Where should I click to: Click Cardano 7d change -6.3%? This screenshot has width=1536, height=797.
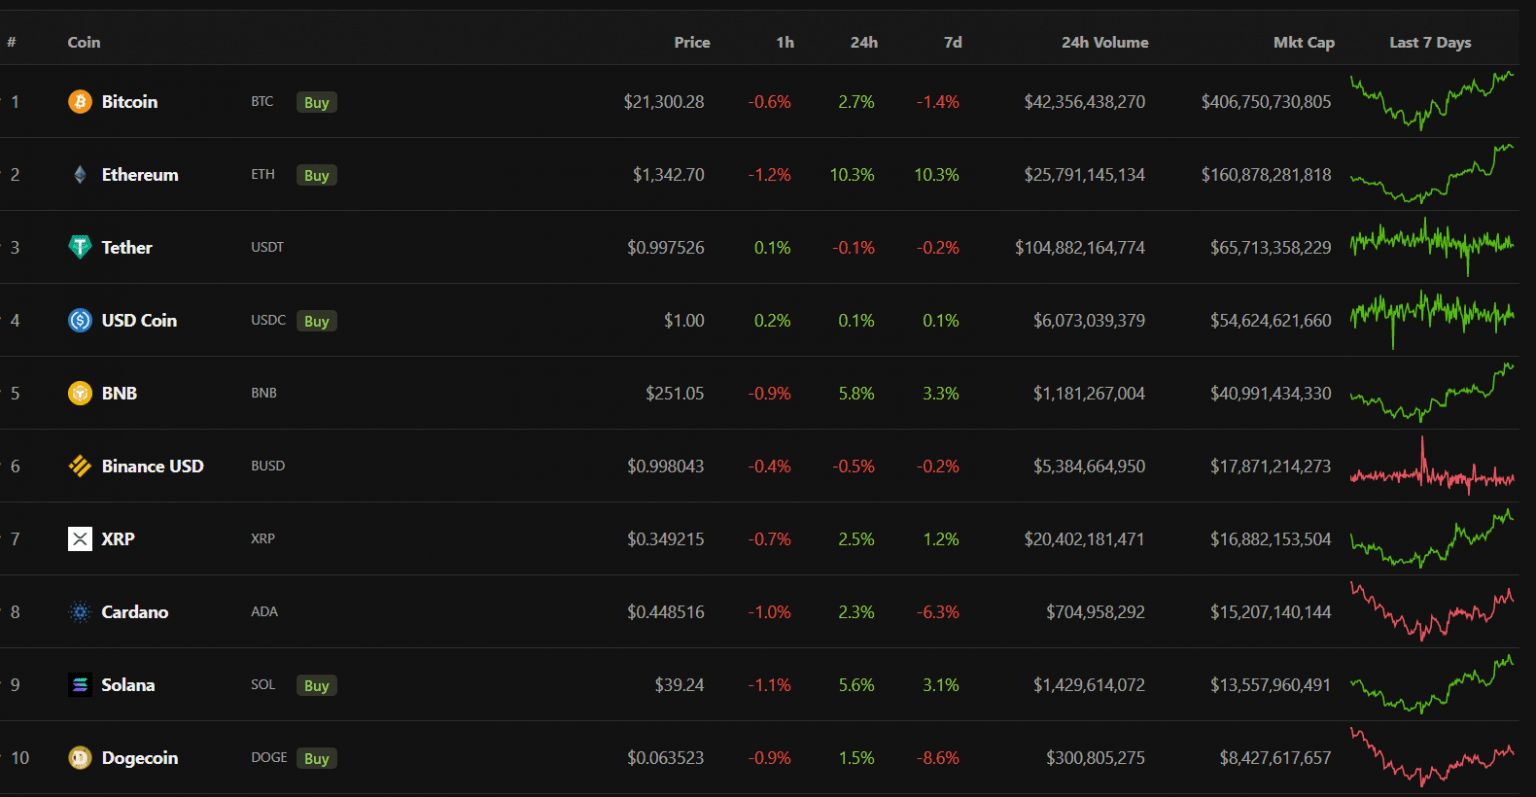pos(938,612)
